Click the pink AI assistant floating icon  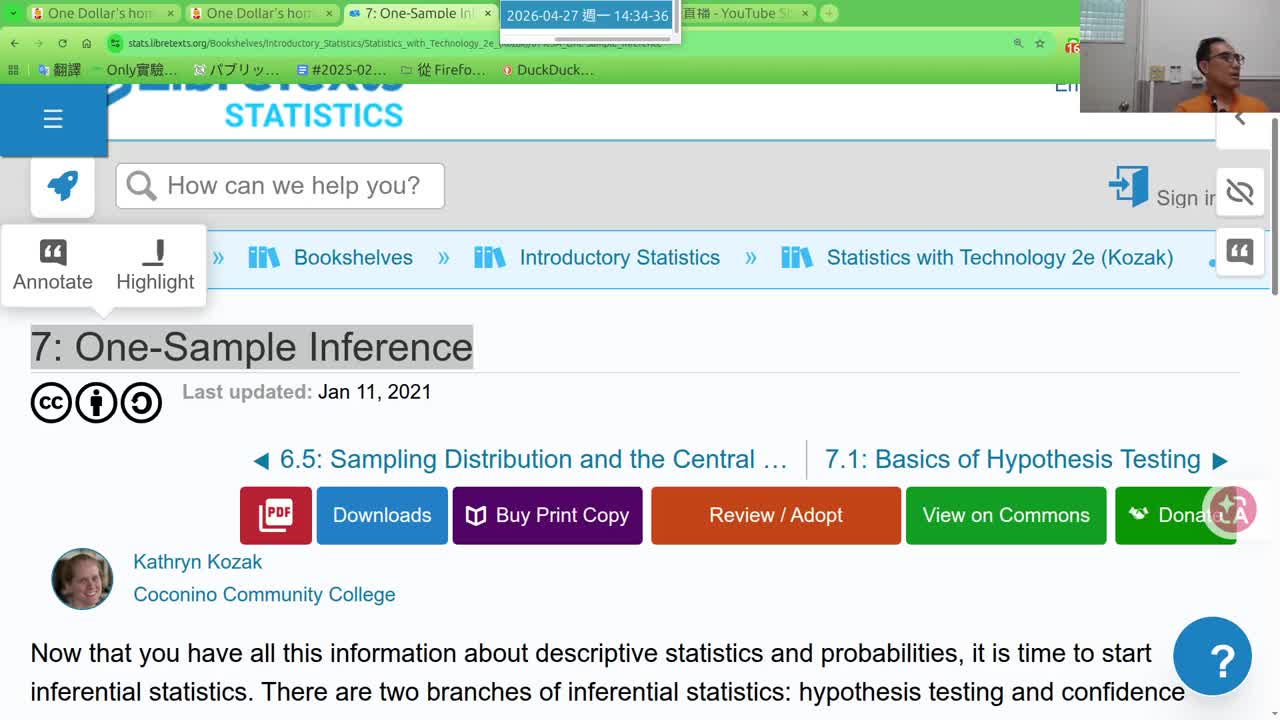pyautogui.click(x=1230, y=512)
